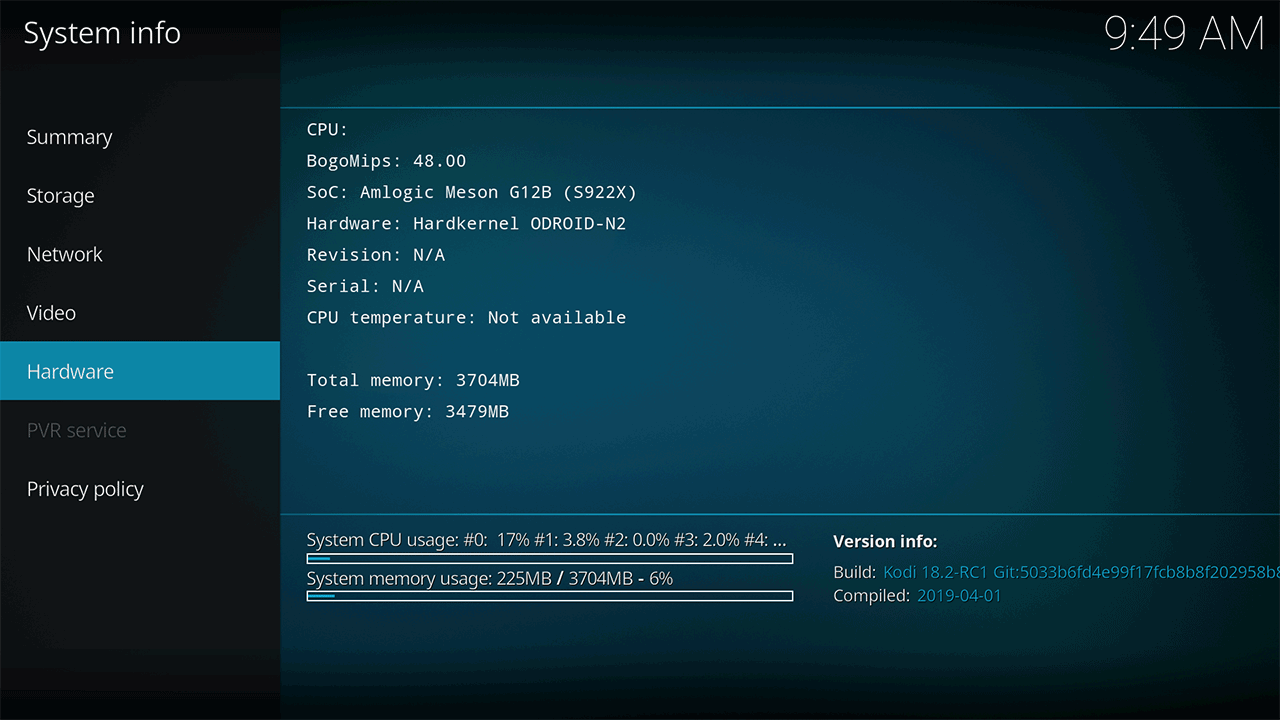Click the BogoMips 48.00 line
Screen dimensions: 1280x720
coord(386,160)
